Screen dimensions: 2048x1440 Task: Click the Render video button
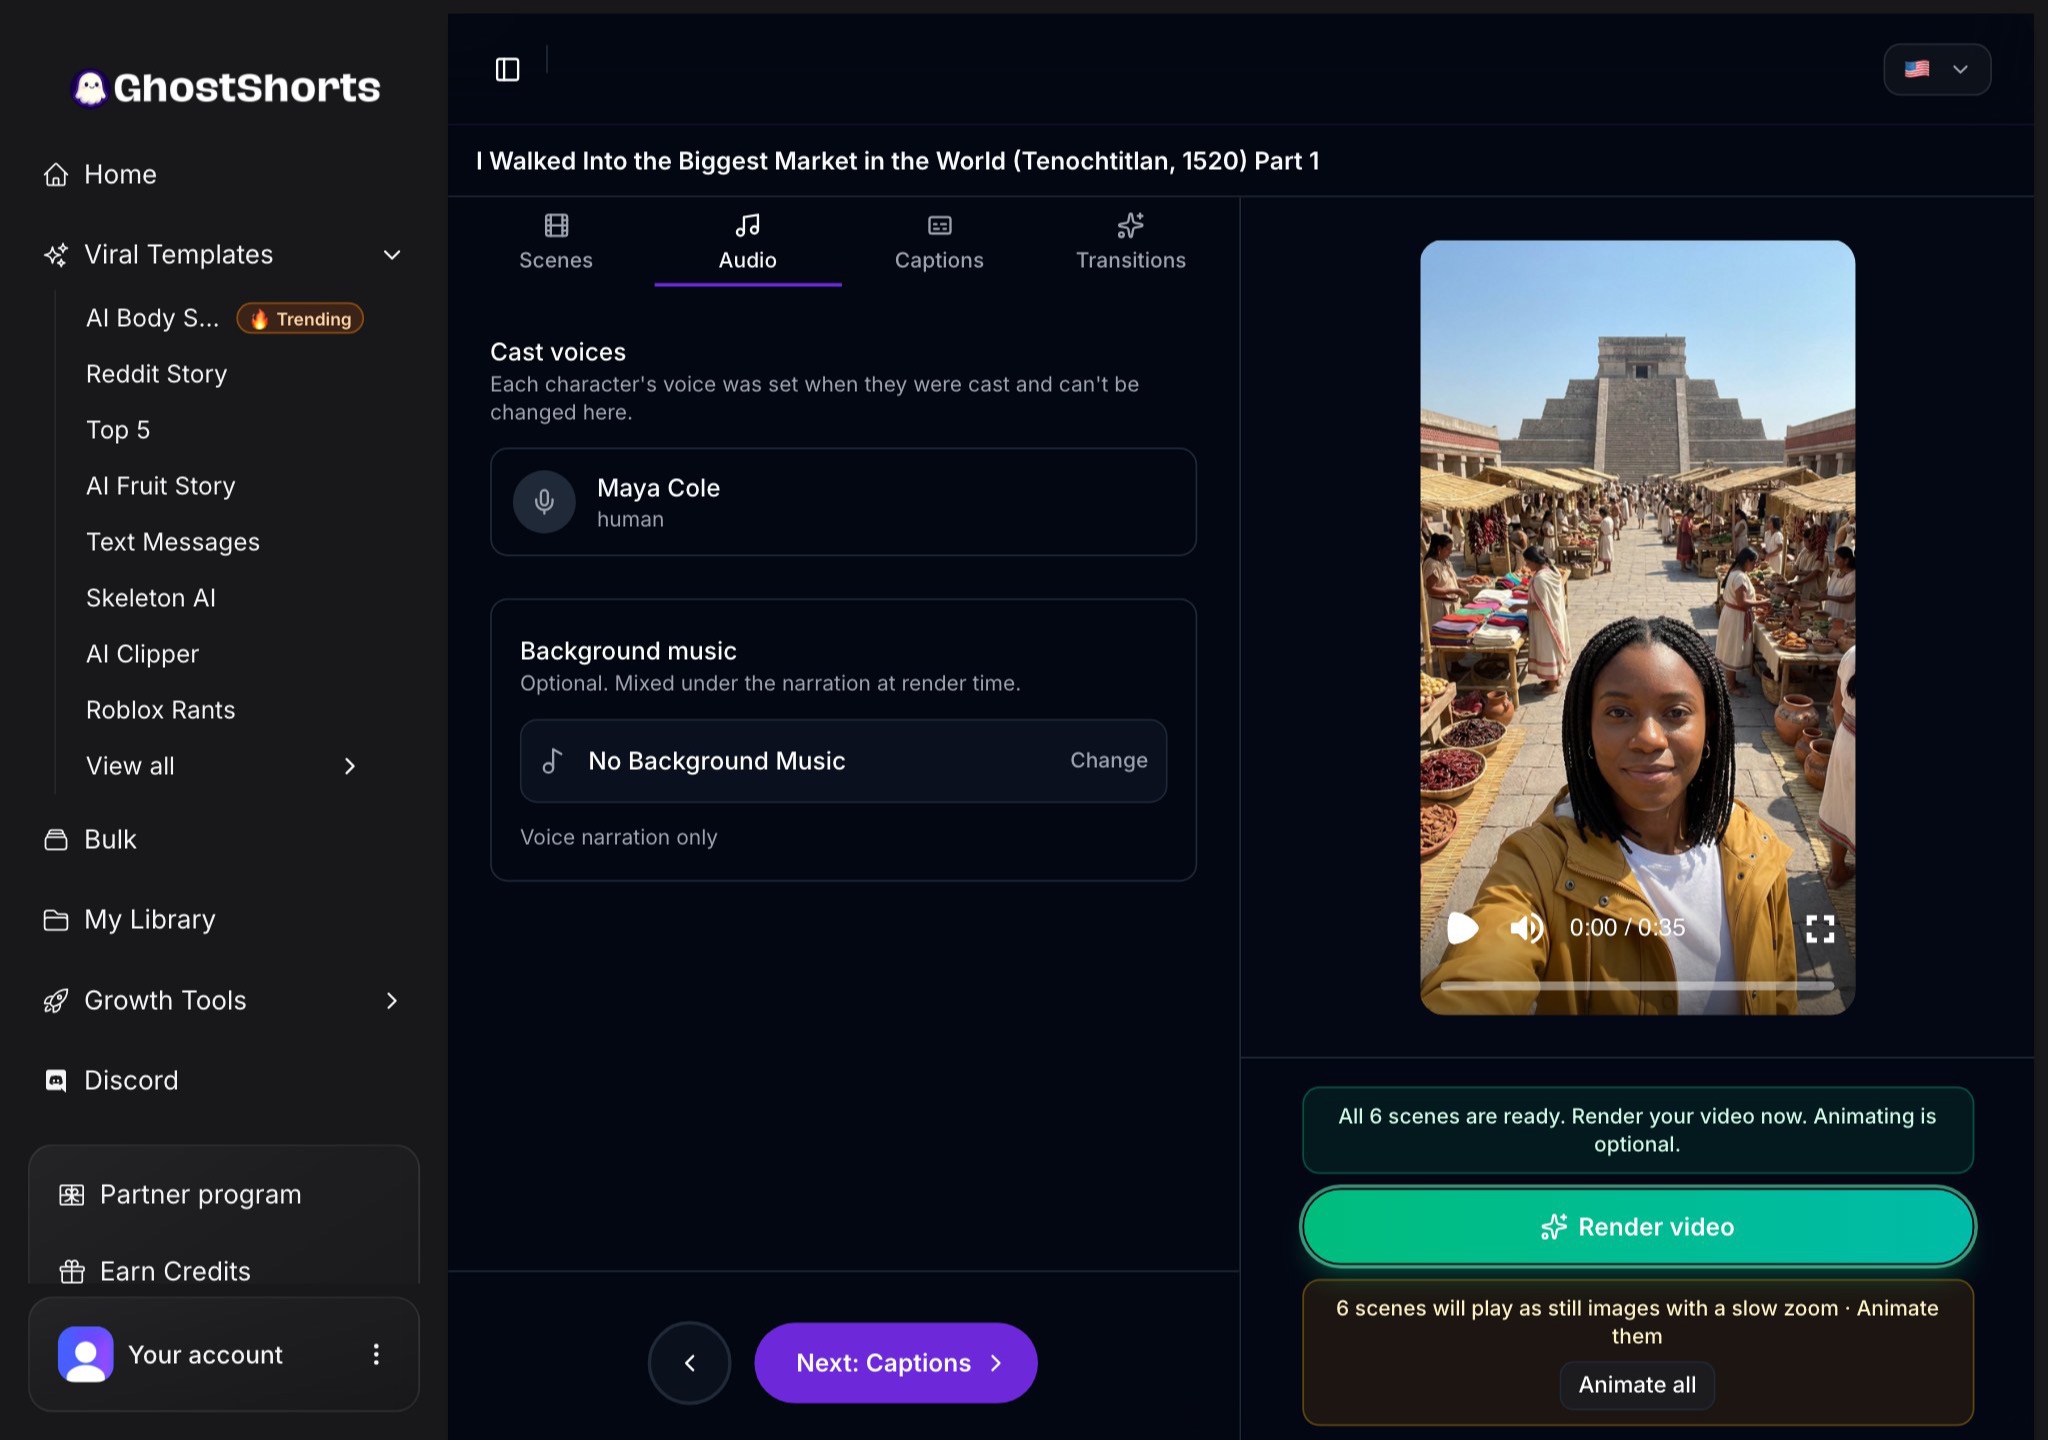(x=1637, y=1227)
